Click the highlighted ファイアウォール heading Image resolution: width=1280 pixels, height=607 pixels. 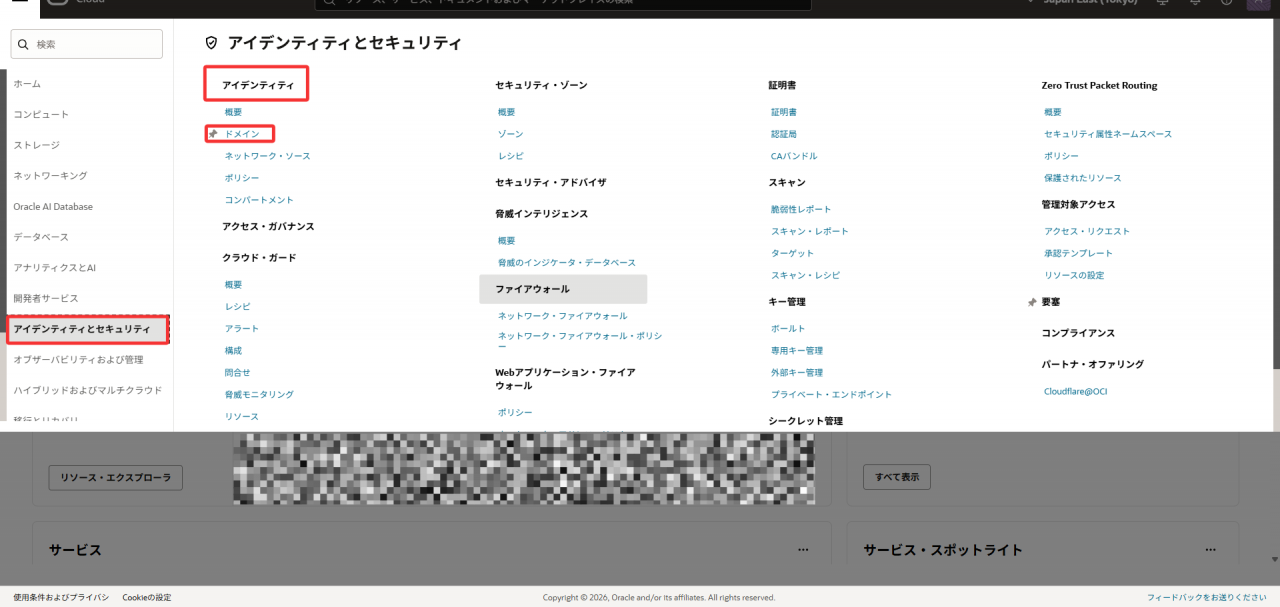click(563, 289)
